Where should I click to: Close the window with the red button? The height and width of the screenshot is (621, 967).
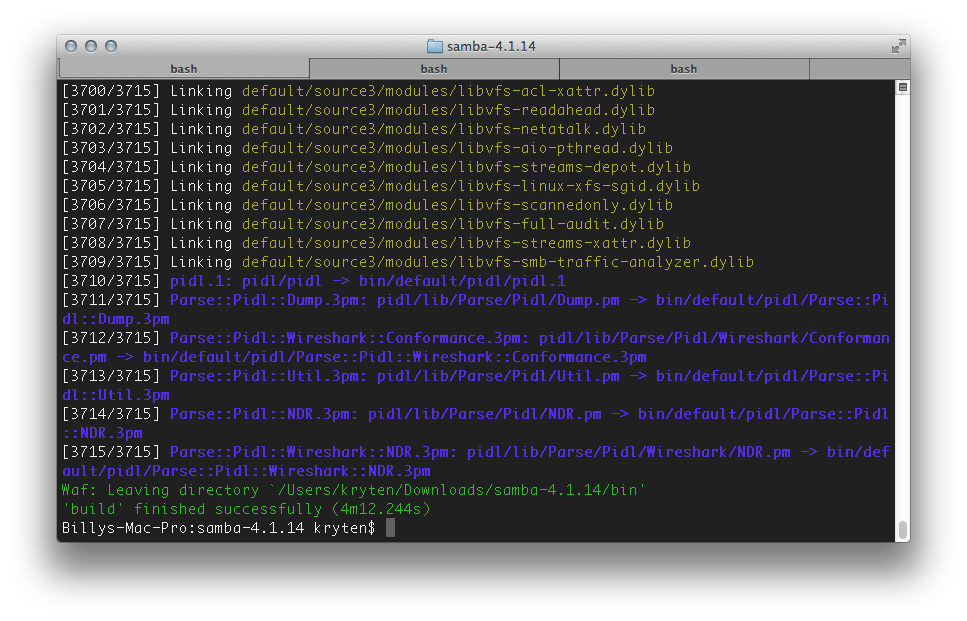point(71,46)
